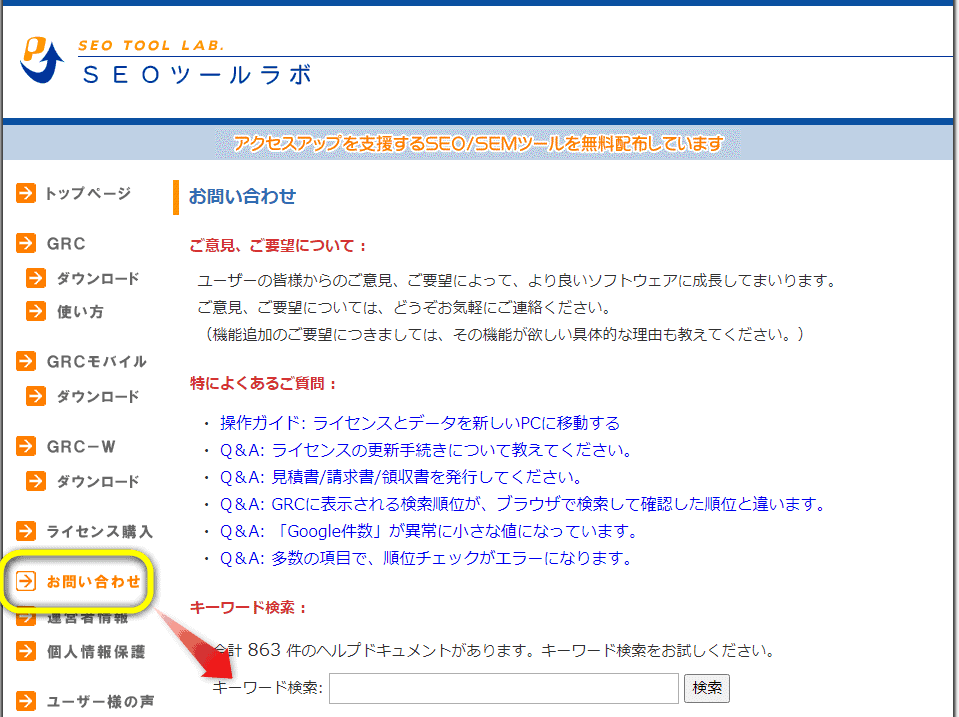
Task: Click the line 'ご意見、ご要望については、どうぞお気軽に…'
Action: pos(404,307)
